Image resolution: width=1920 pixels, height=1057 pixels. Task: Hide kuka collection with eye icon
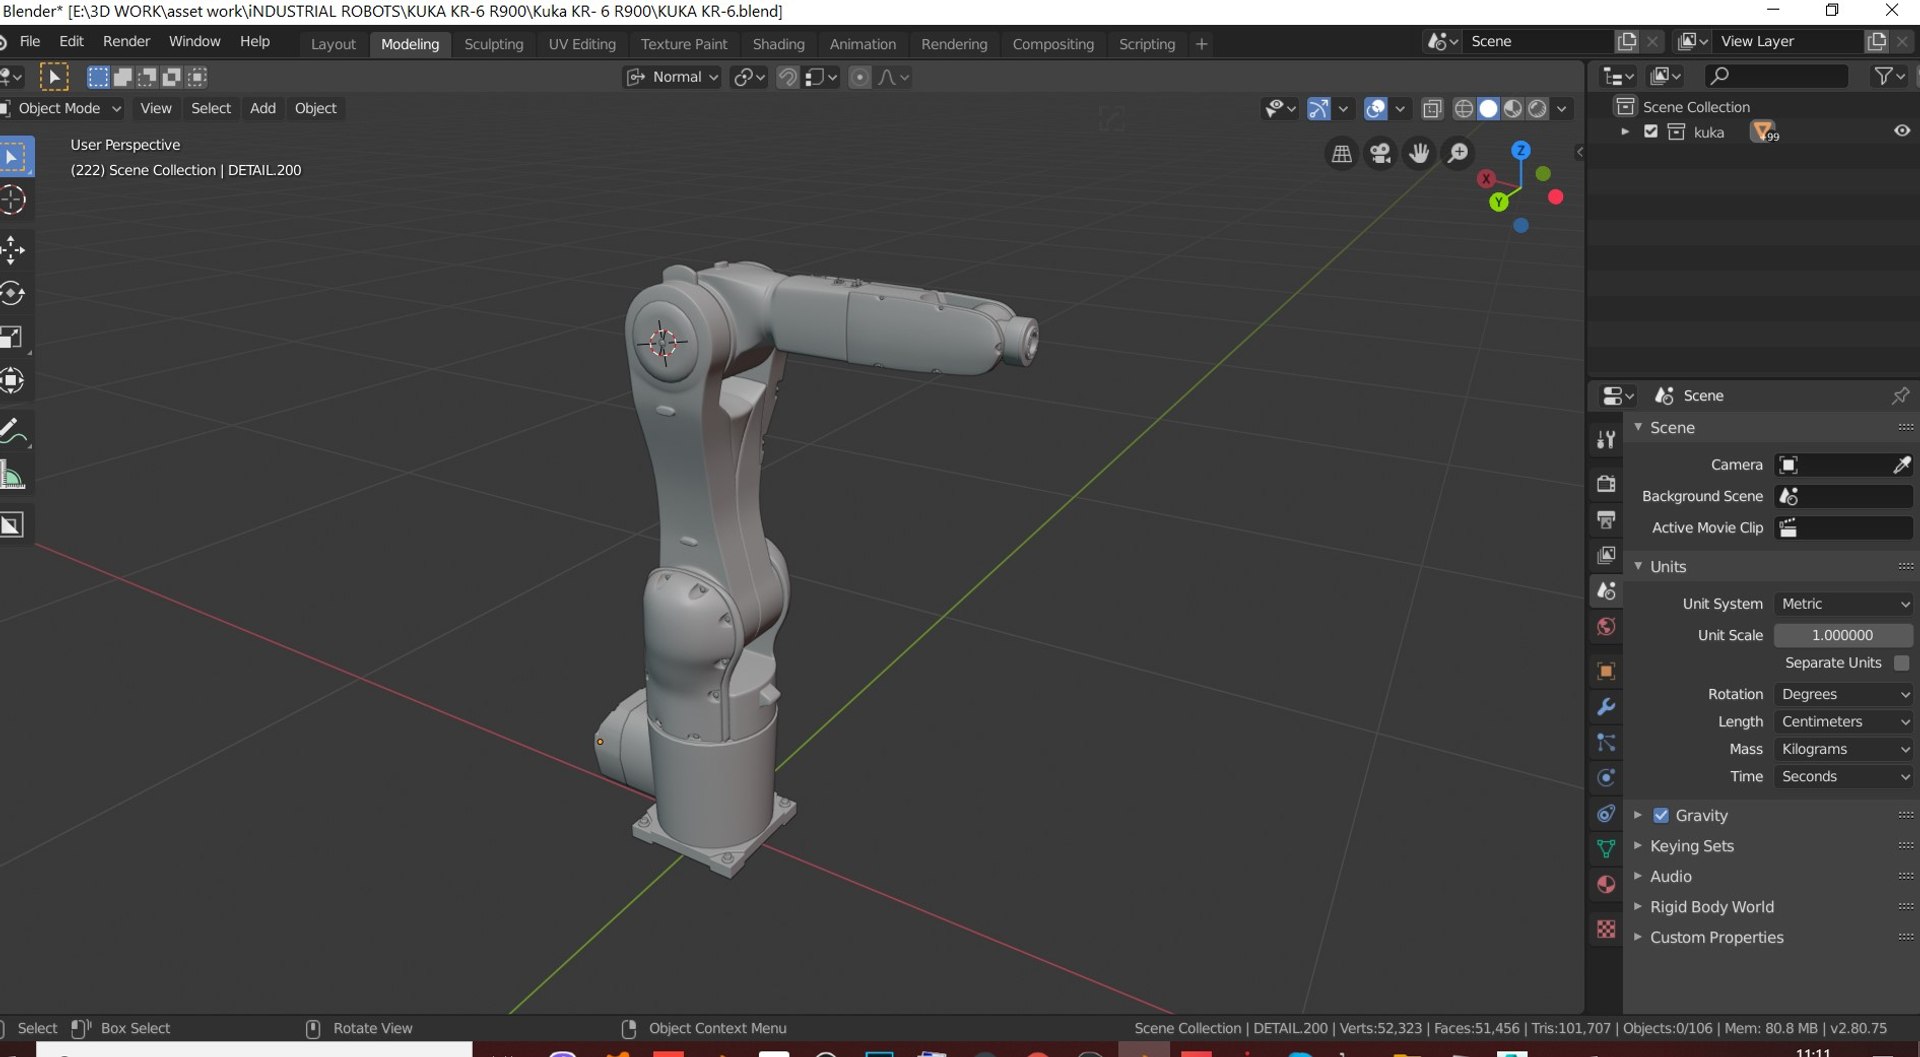[1901, 131]
